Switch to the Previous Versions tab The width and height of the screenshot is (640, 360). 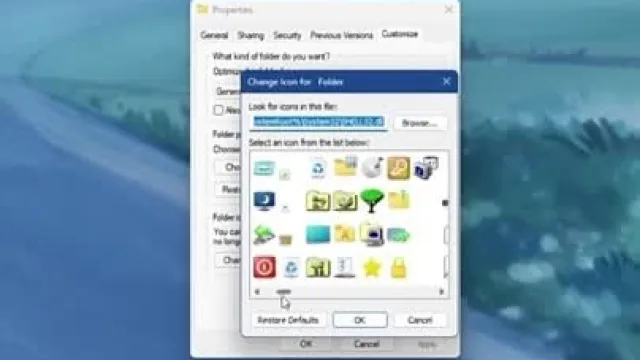pos(342,36)
